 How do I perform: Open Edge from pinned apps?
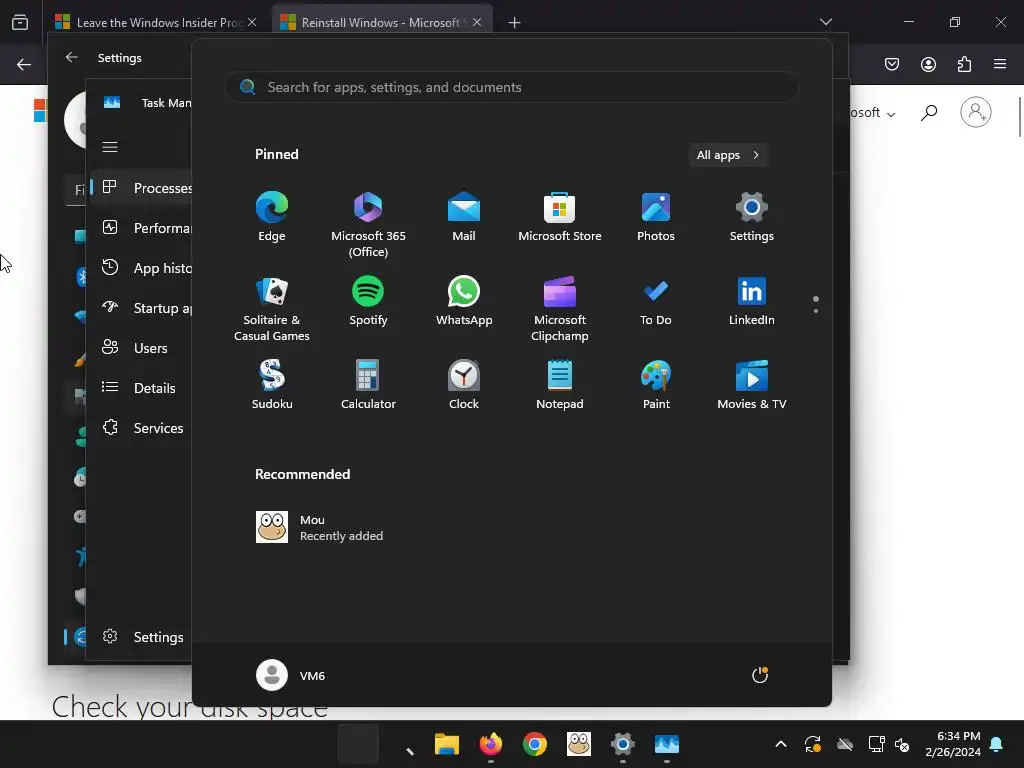(272, 217)
